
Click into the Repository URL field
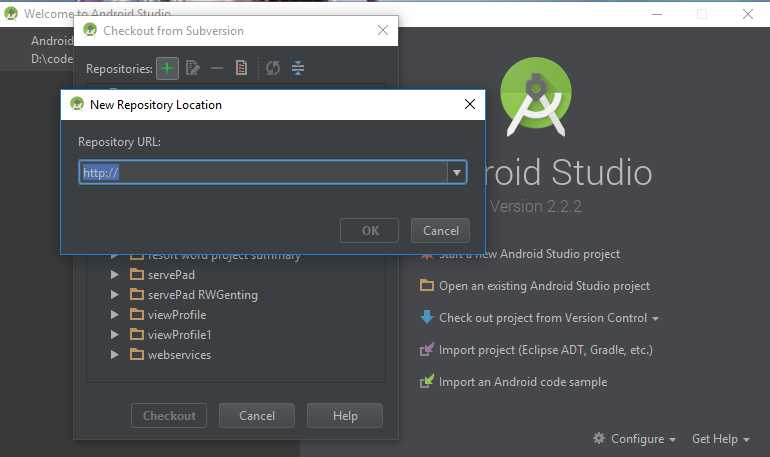pyautogui.click(x=263, y=172)
